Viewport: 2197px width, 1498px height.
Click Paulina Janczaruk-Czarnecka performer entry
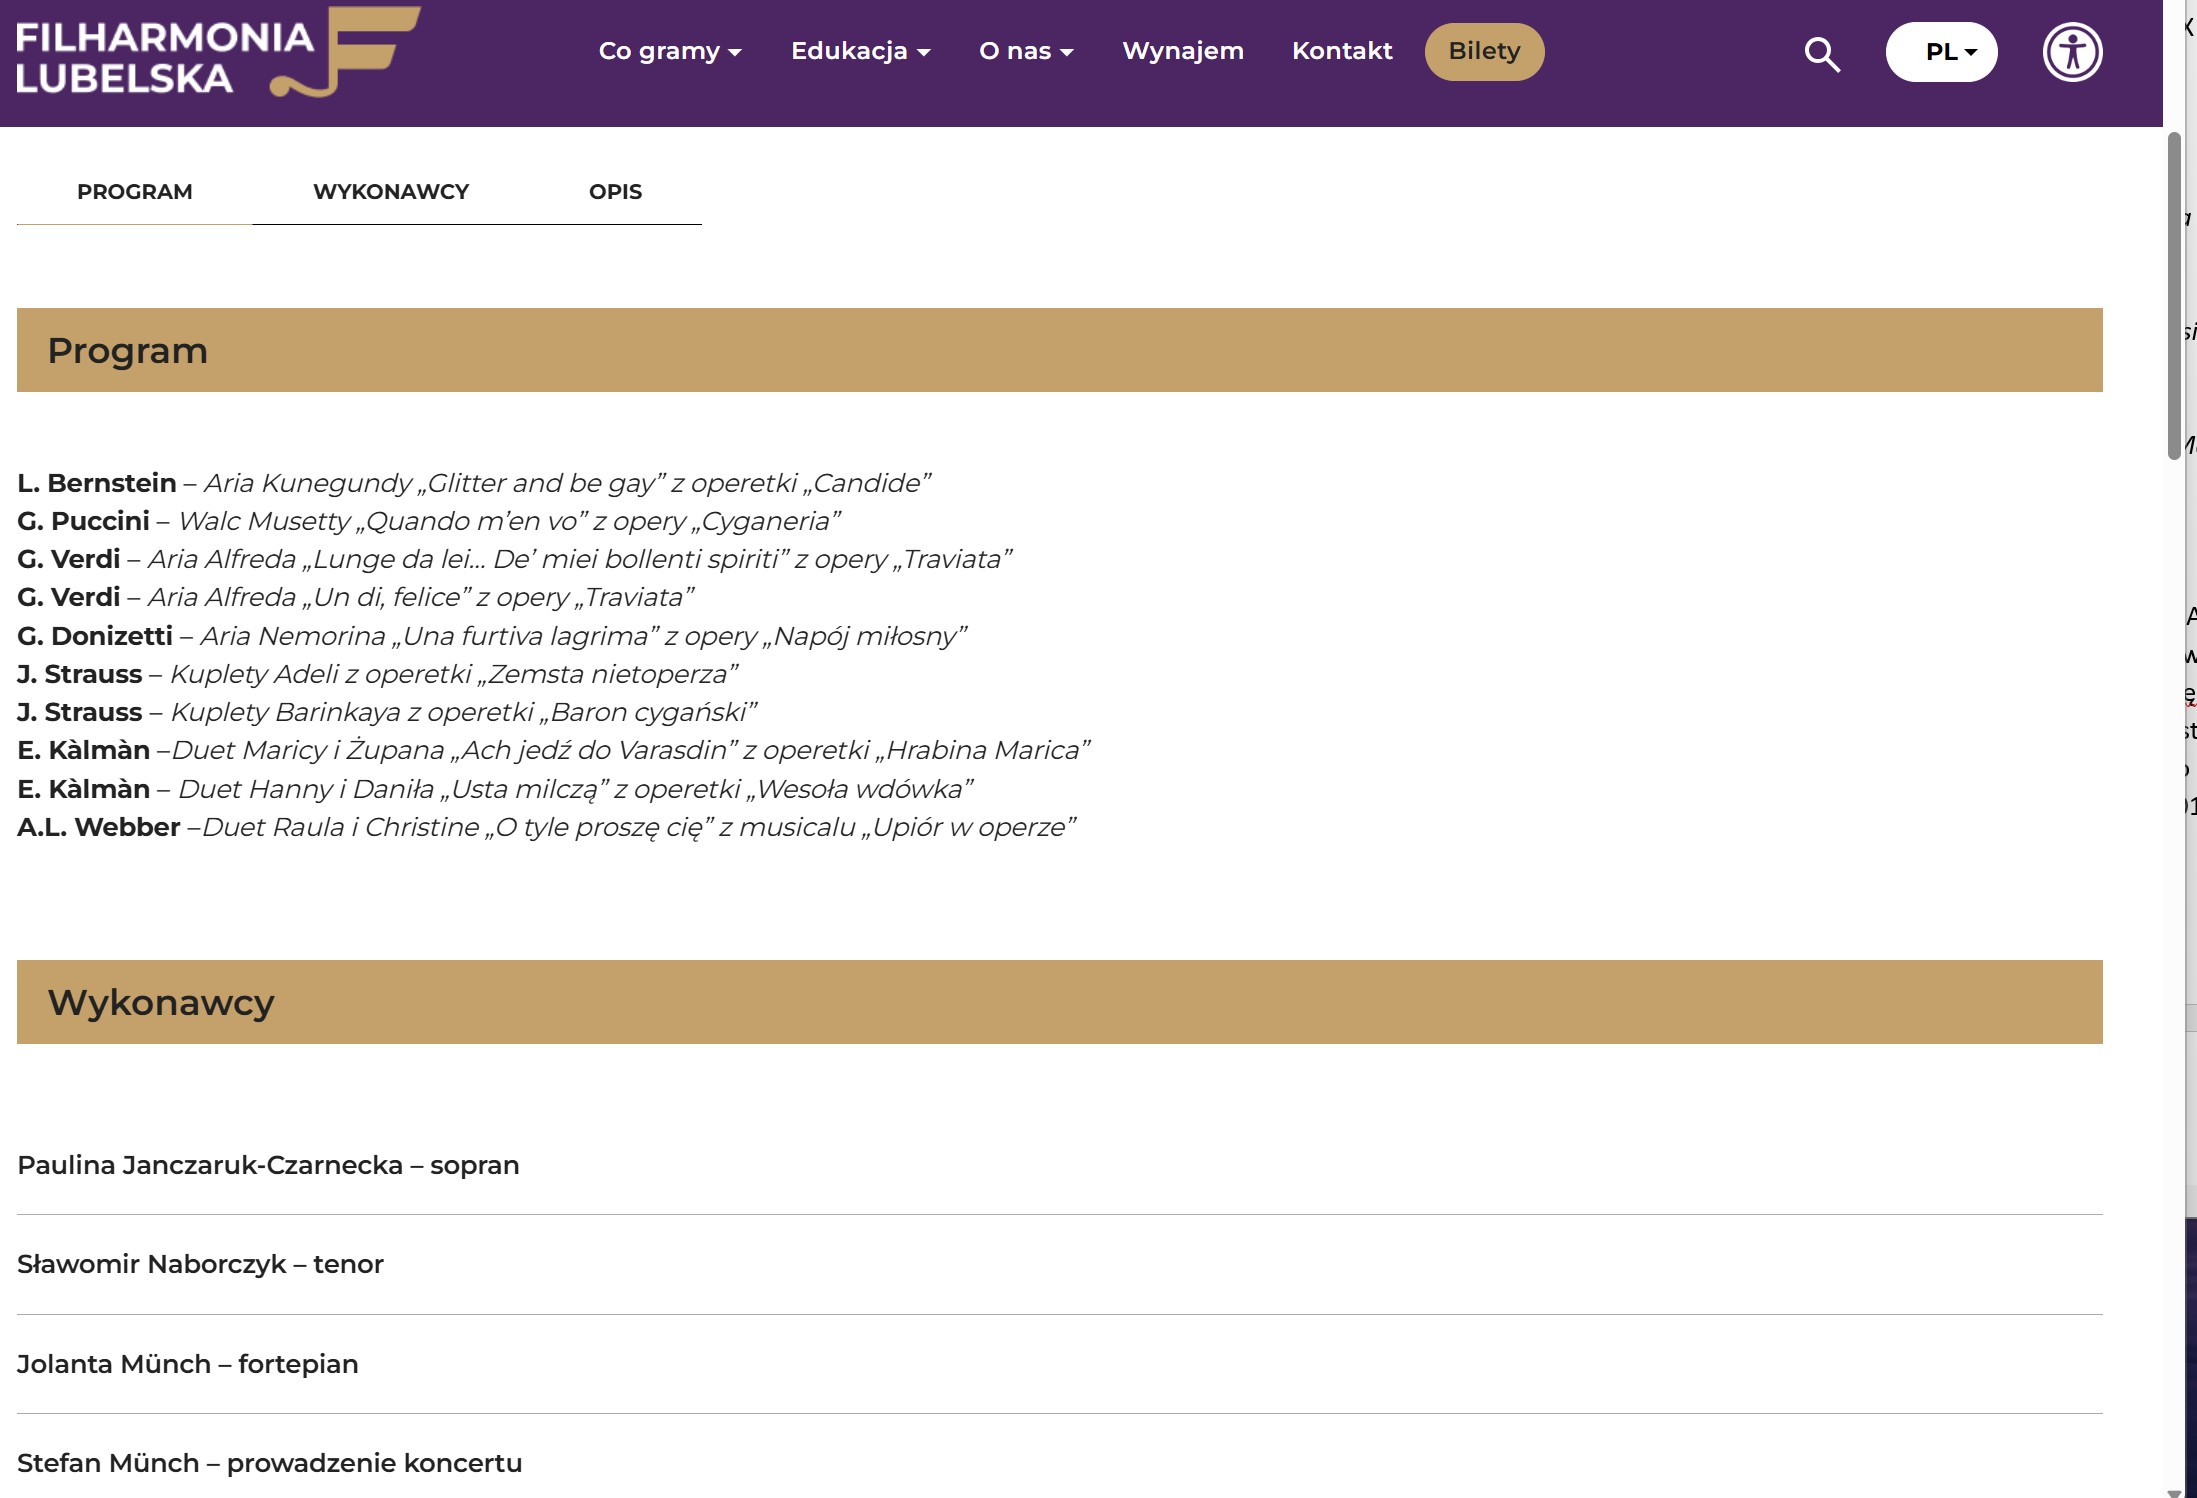[268, 1165]
